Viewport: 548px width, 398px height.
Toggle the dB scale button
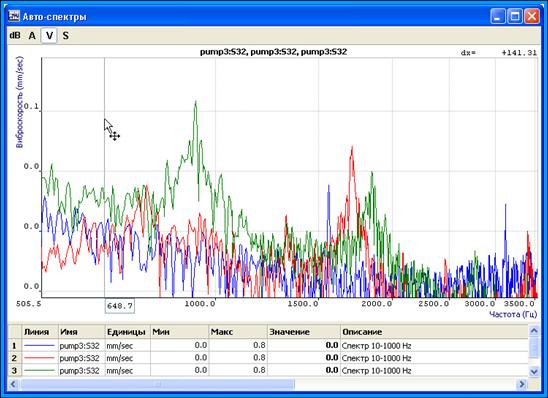[x=15, y=35]
